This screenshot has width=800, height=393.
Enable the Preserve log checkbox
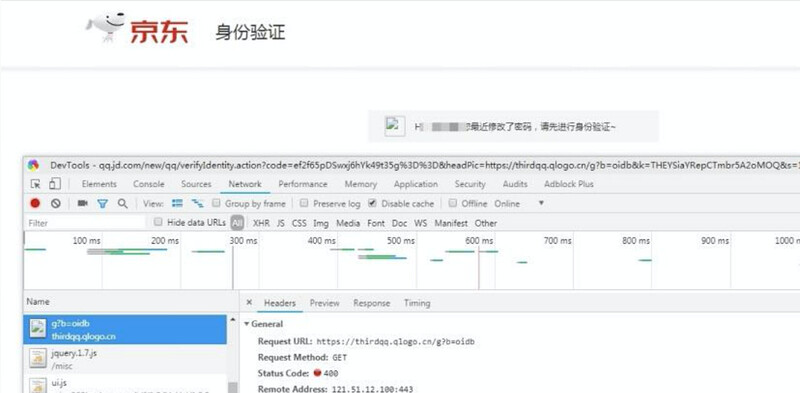tap(304, 203)
